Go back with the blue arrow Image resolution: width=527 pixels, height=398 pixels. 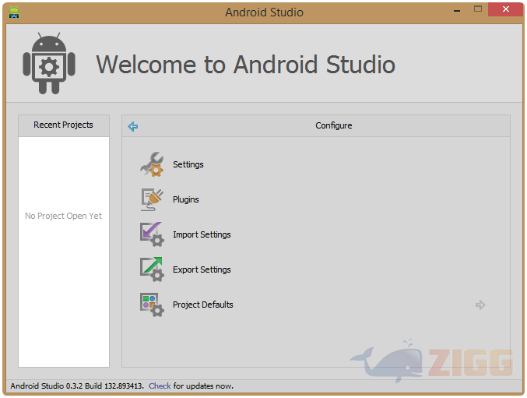[133, 126]
